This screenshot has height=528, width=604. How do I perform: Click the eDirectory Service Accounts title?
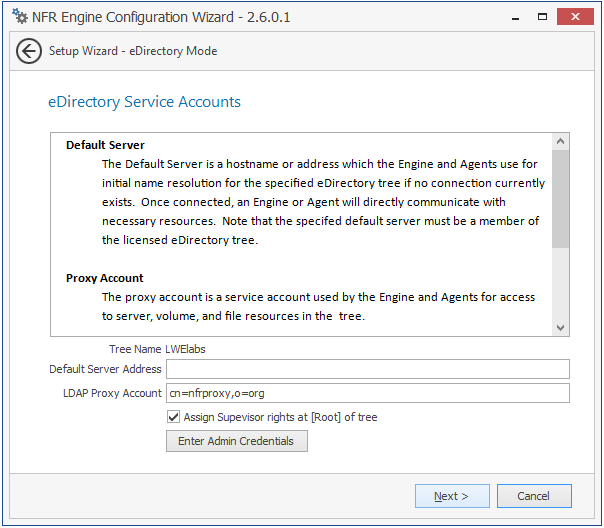[x=144, y=102]
